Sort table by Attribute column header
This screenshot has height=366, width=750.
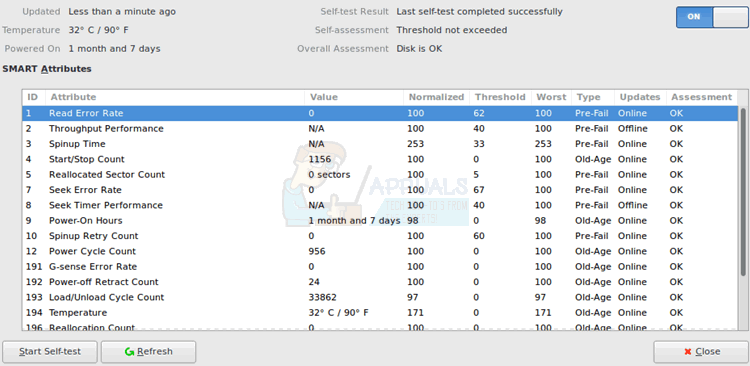(175, 97)
